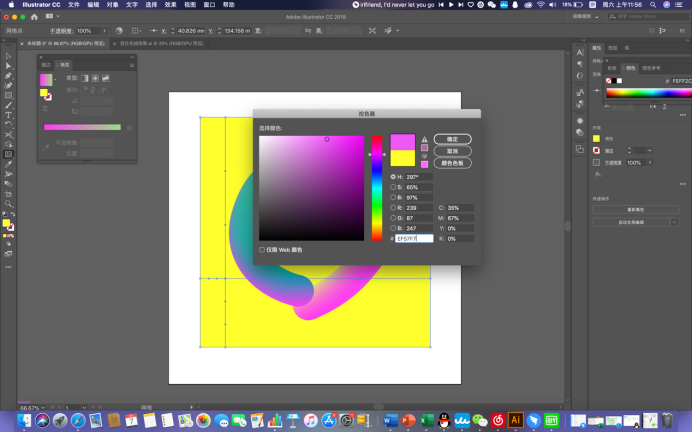
Task: Open the workspace switcher dropdown
Action: point(586,17)
